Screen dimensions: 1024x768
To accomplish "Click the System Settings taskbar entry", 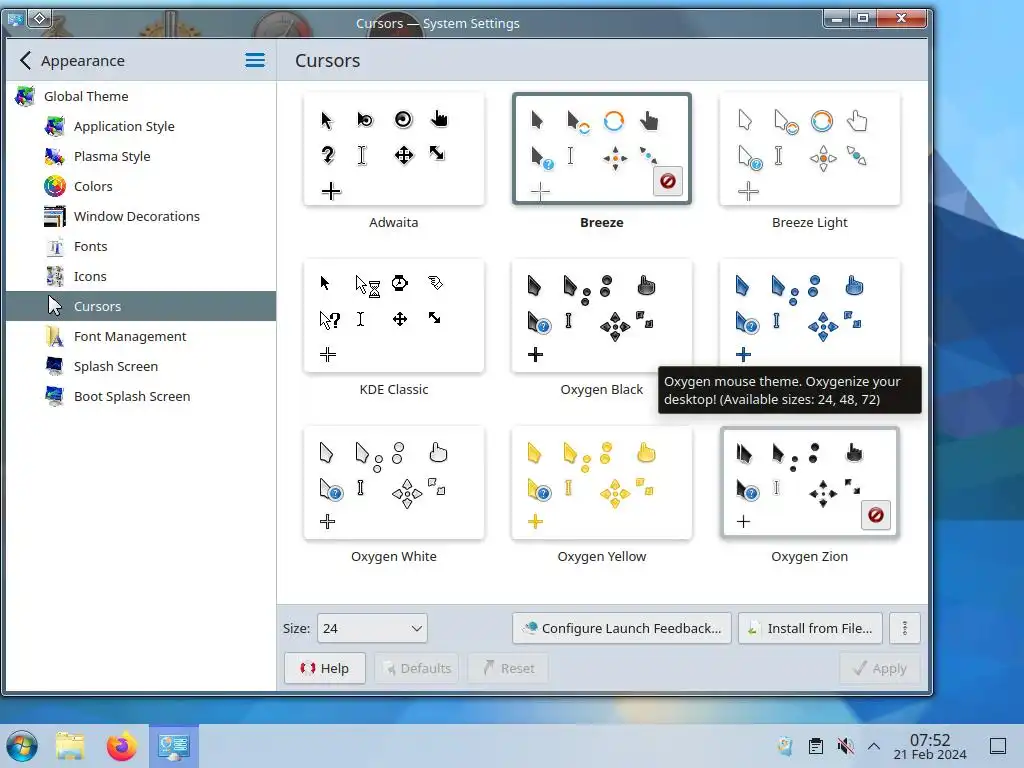I will coord(174,746).
